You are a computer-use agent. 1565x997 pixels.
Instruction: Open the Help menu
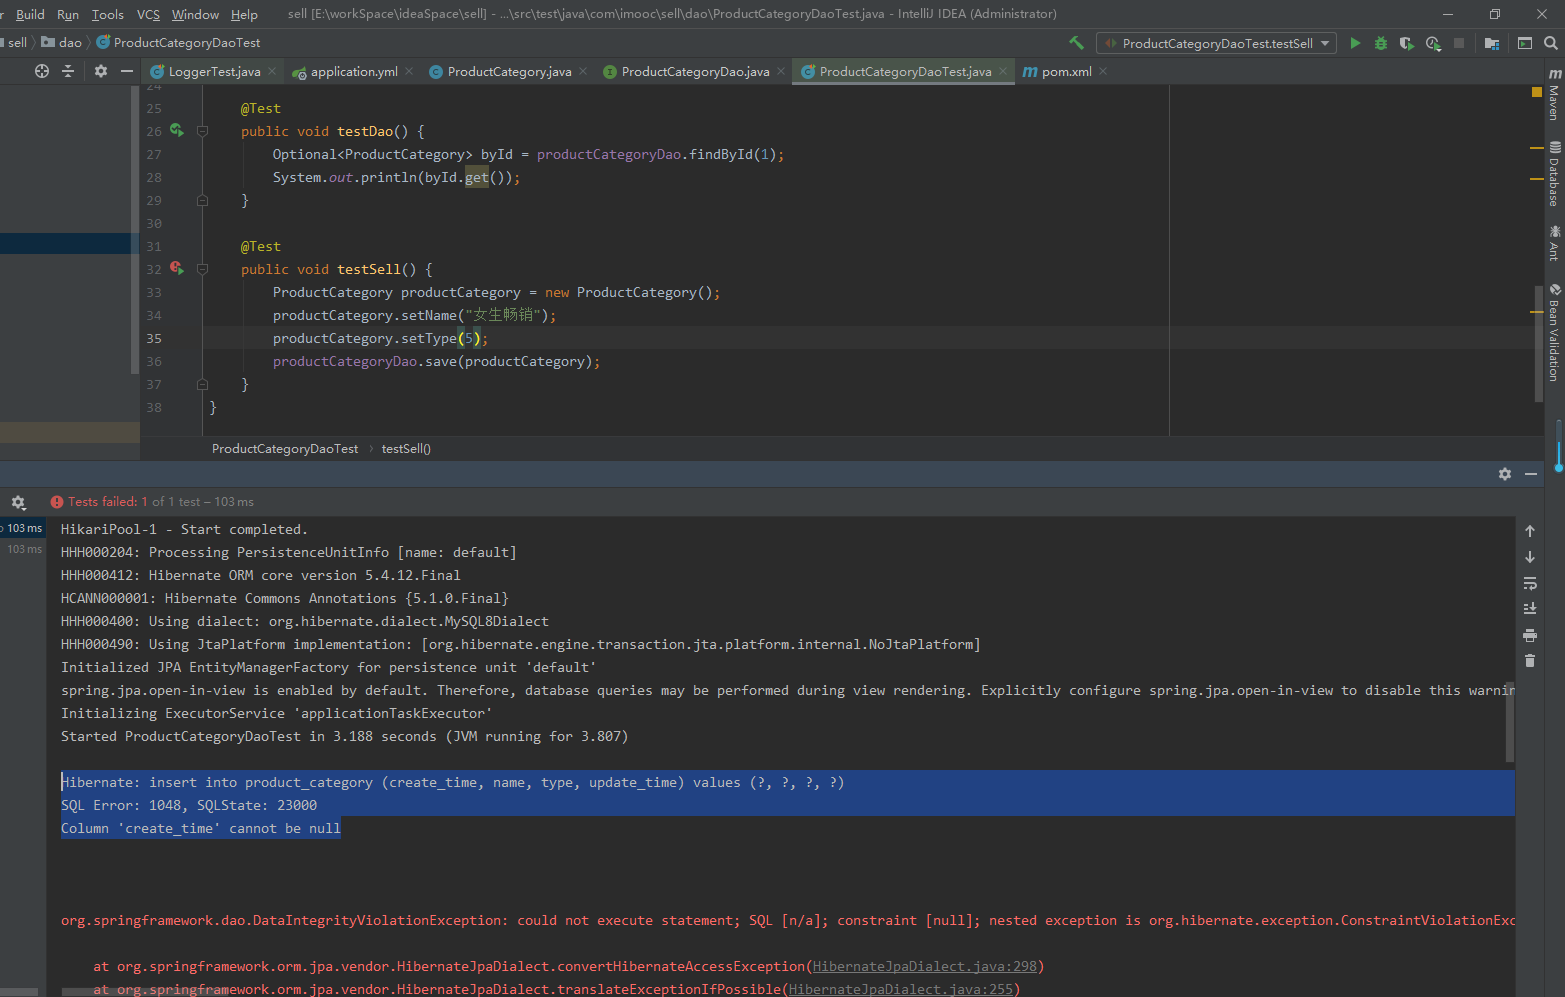[244, 14]
